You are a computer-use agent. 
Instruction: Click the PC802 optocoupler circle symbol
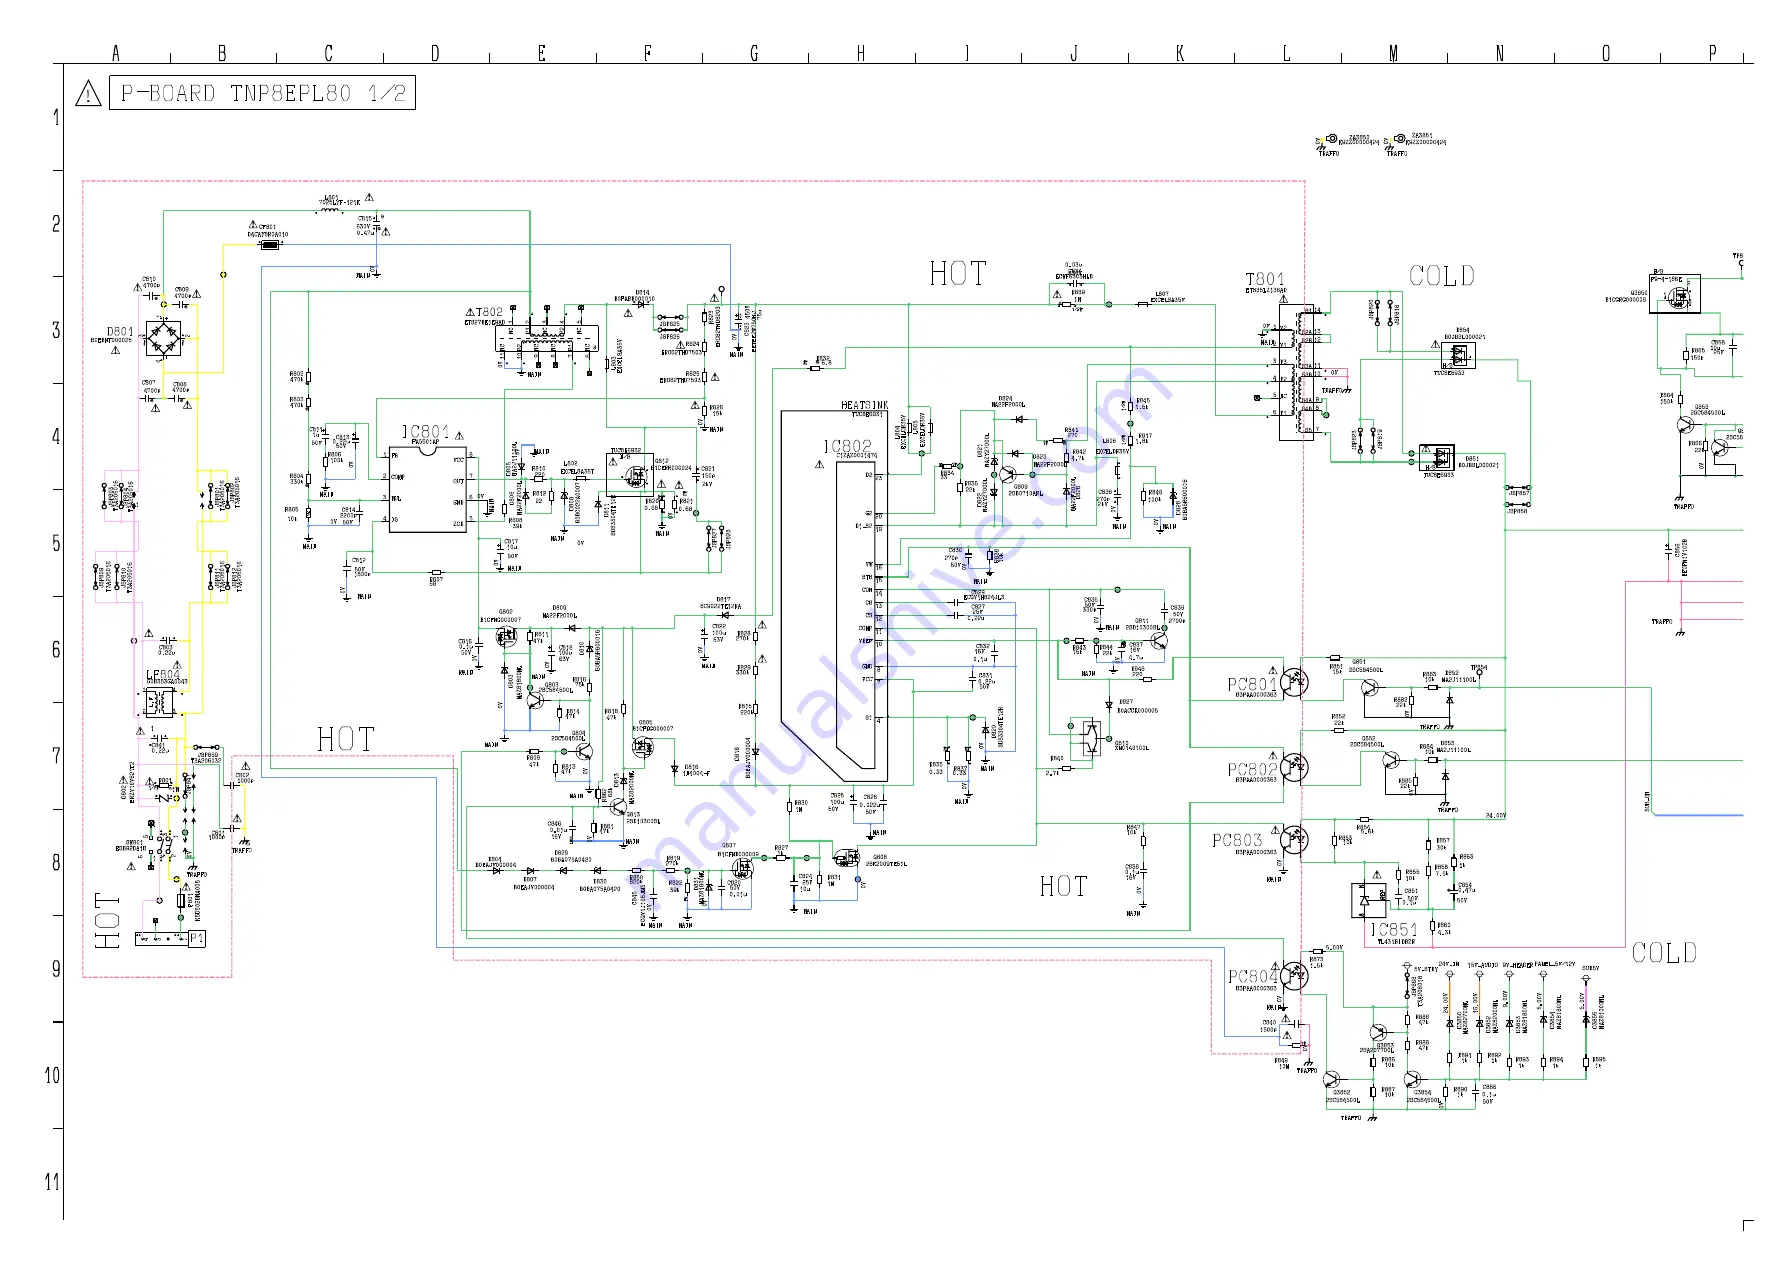[x=1295, y=768]
